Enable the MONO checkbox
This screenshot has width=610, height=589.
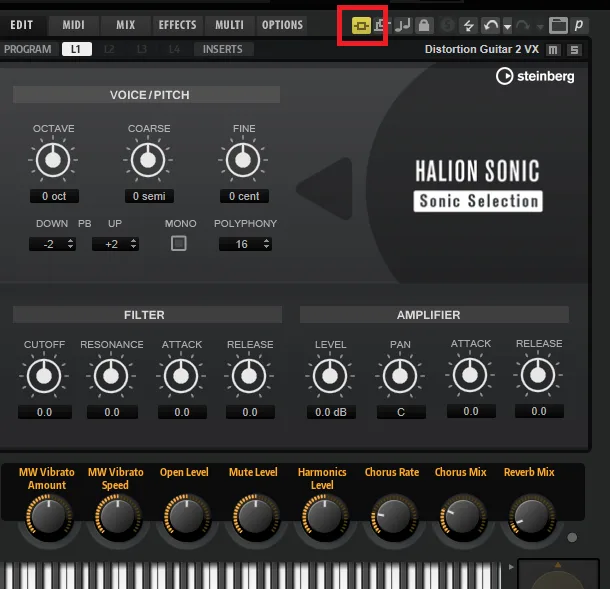click(x=179, y=244)
